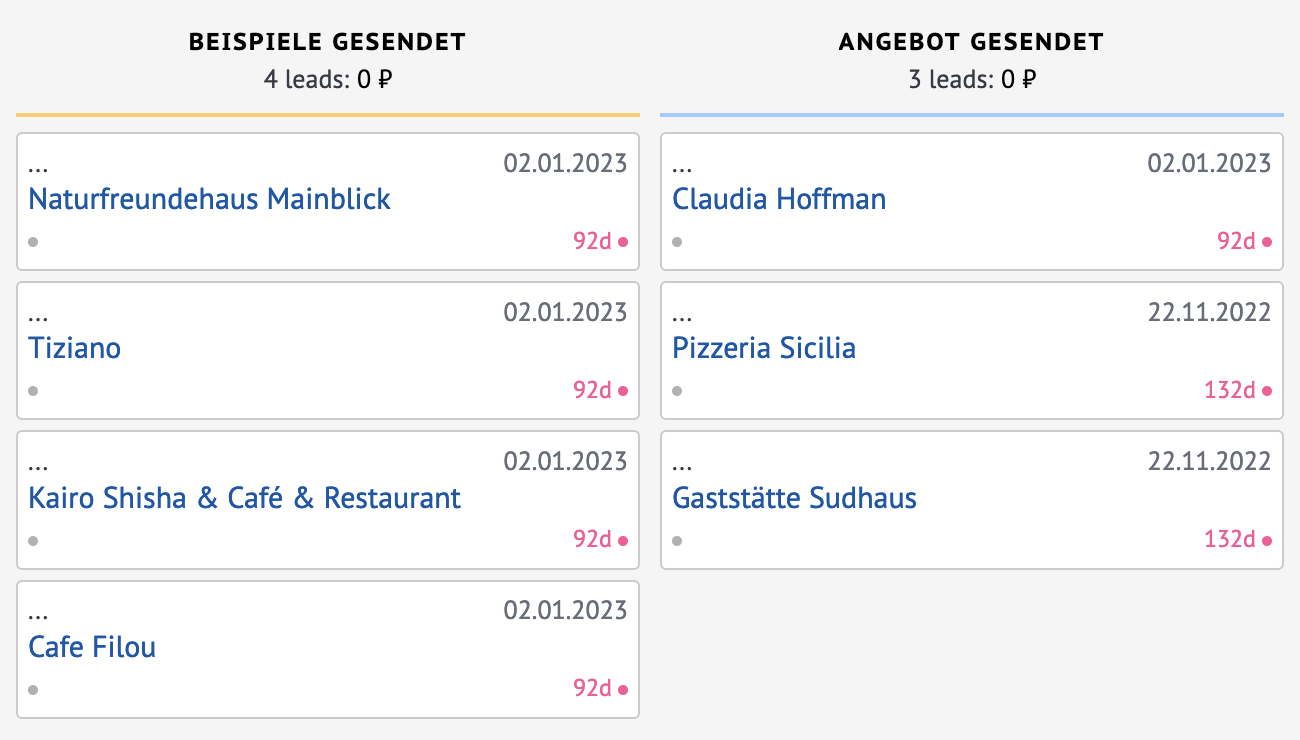The image size is (1300, 740).
Task: Open the Tiziano lead
Action: click(x=75, y=348)
